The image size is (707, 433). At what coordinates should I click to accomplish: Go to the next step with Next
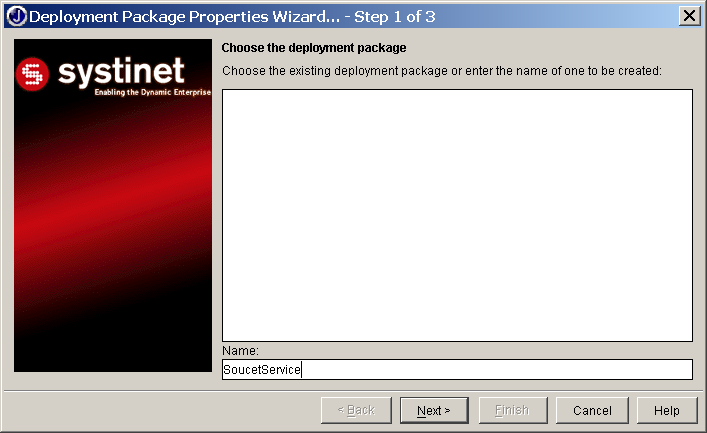[x=434, y=410]
